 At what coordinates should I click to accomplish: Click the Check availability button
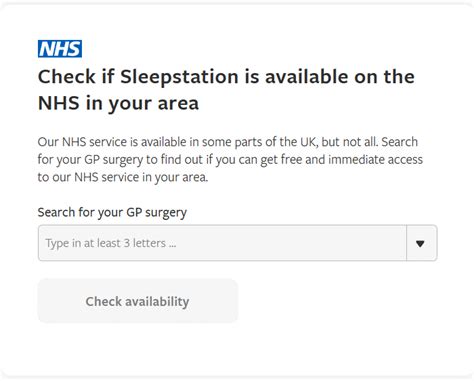coord(138,301)
